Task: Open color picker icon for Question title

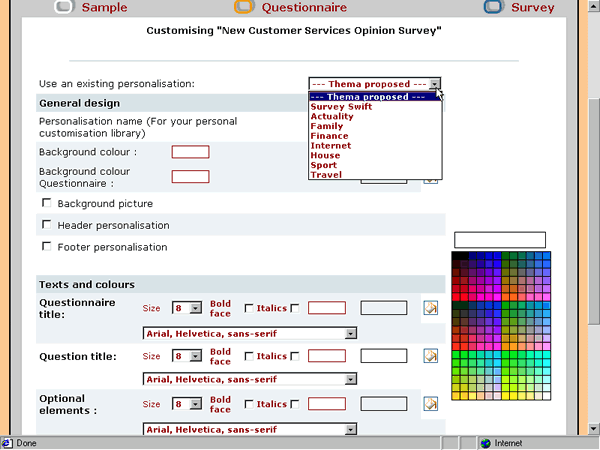Action: click(x=430, y=356)
